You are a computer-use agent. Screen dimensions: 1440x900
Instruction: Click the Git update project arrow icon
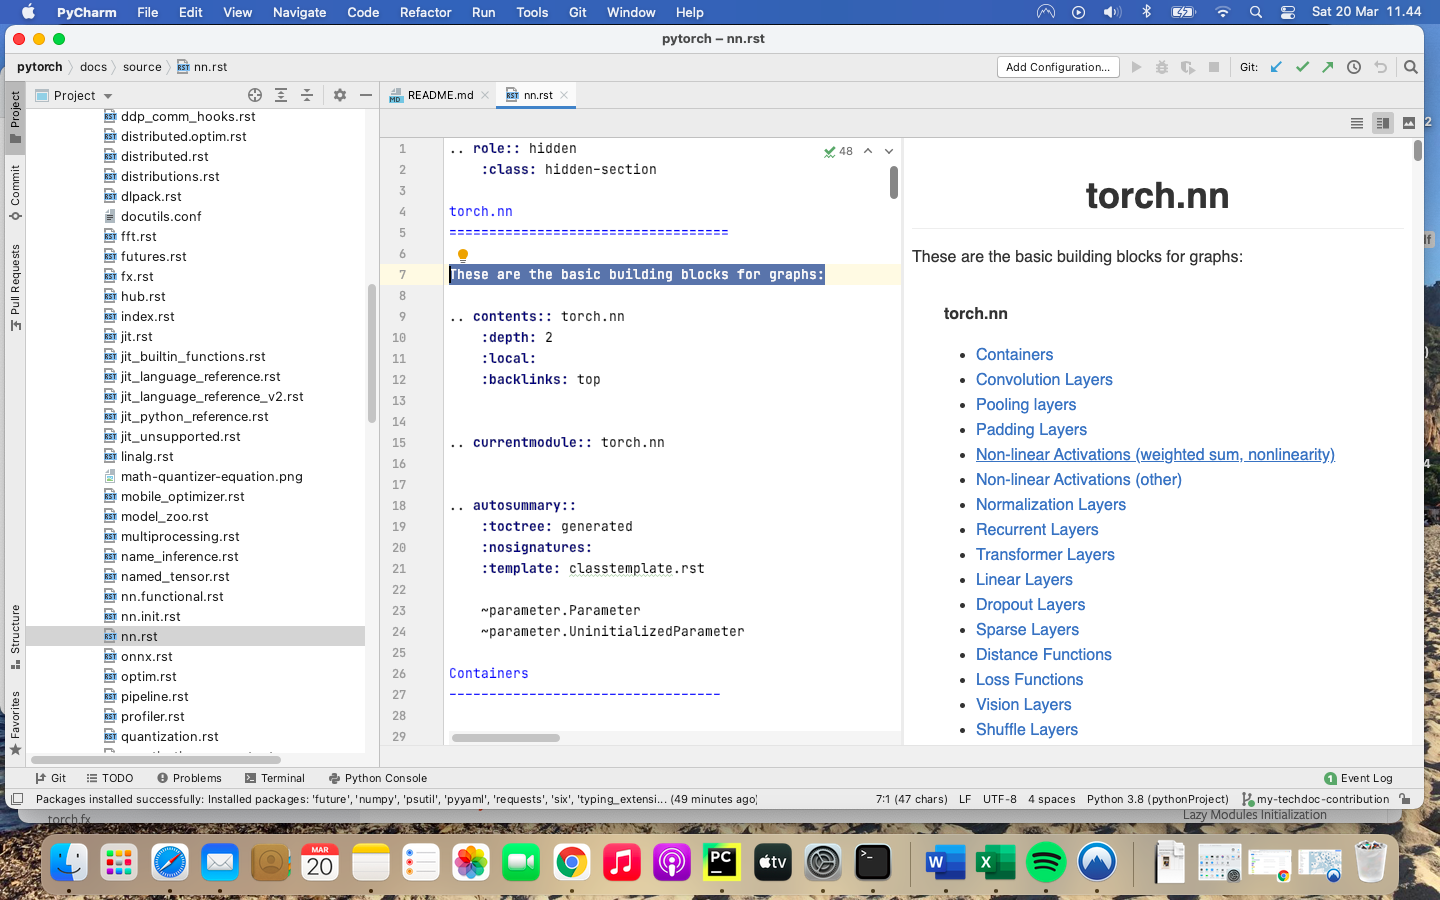(x=1276, y=67)
